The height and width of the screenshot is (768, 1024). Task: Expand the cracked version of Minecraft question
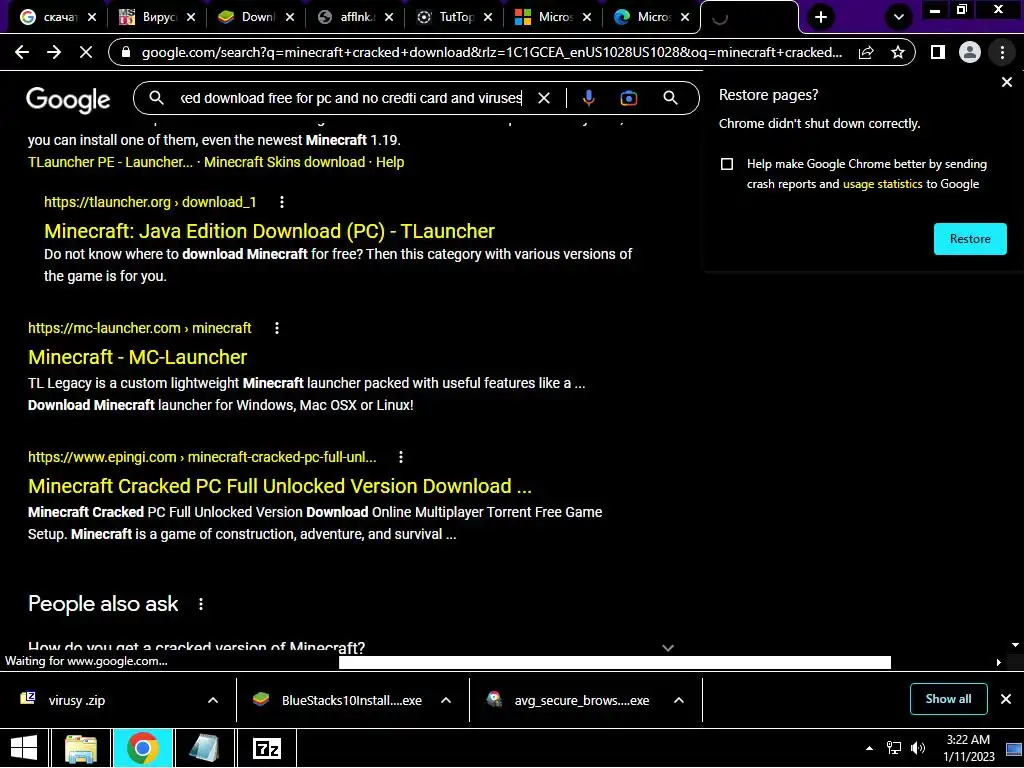pos(351,647)
